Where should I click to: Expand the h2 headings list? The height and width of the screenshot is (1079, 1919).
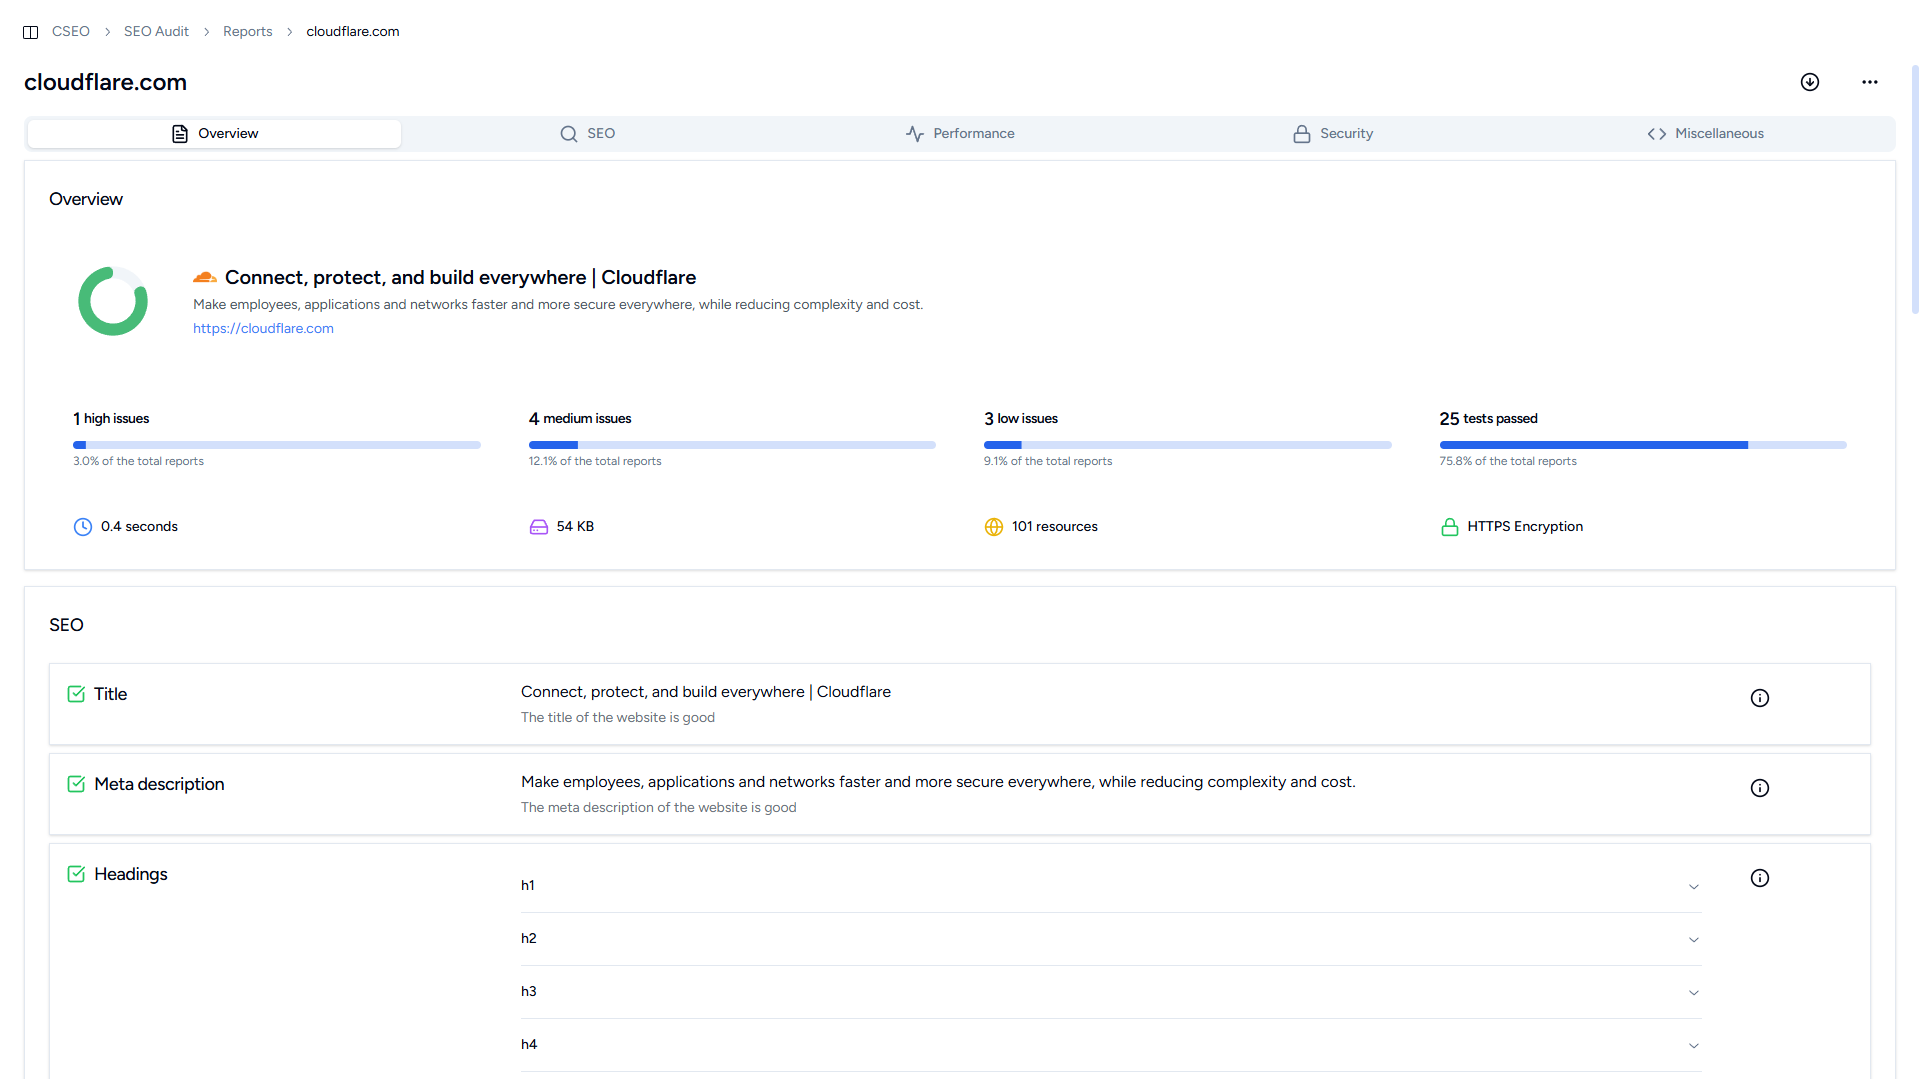tap(1693, 939)
